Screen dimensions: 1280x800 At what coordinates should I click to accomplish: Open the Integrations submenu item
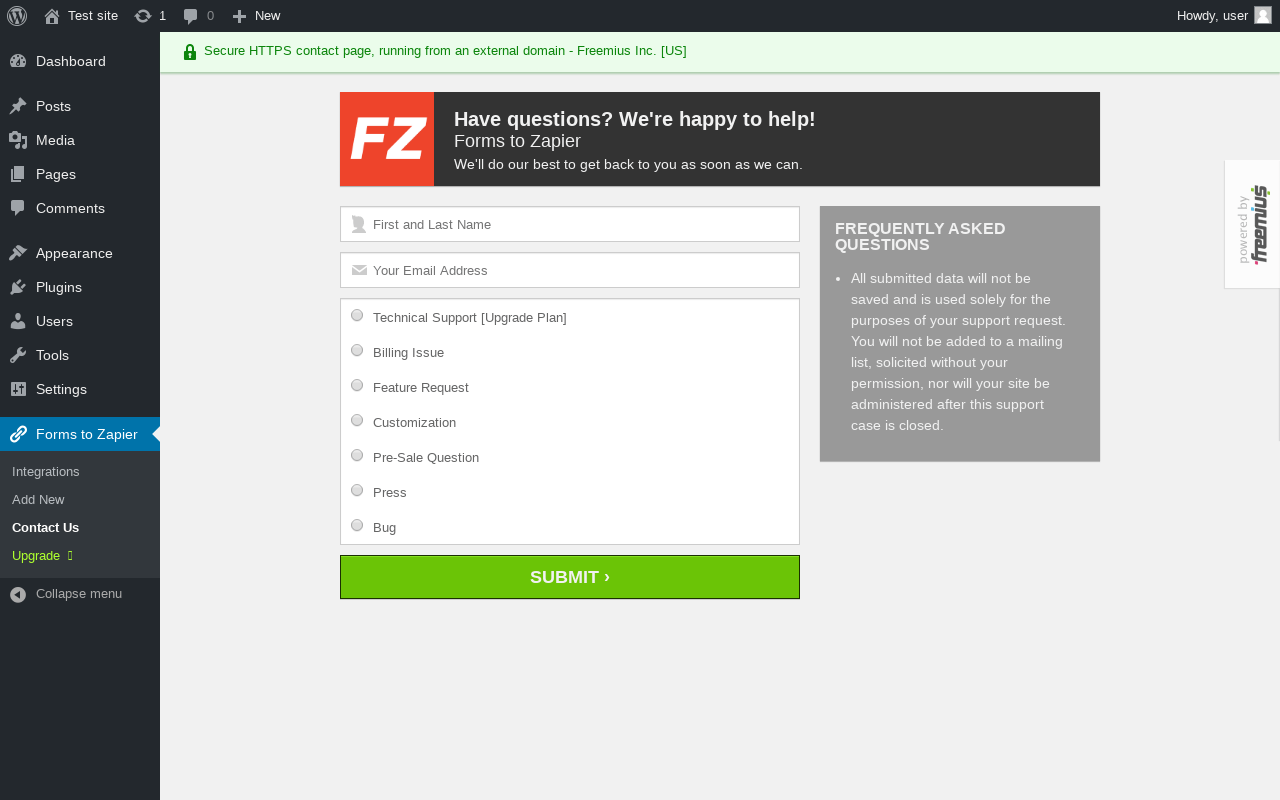(46, 472)
